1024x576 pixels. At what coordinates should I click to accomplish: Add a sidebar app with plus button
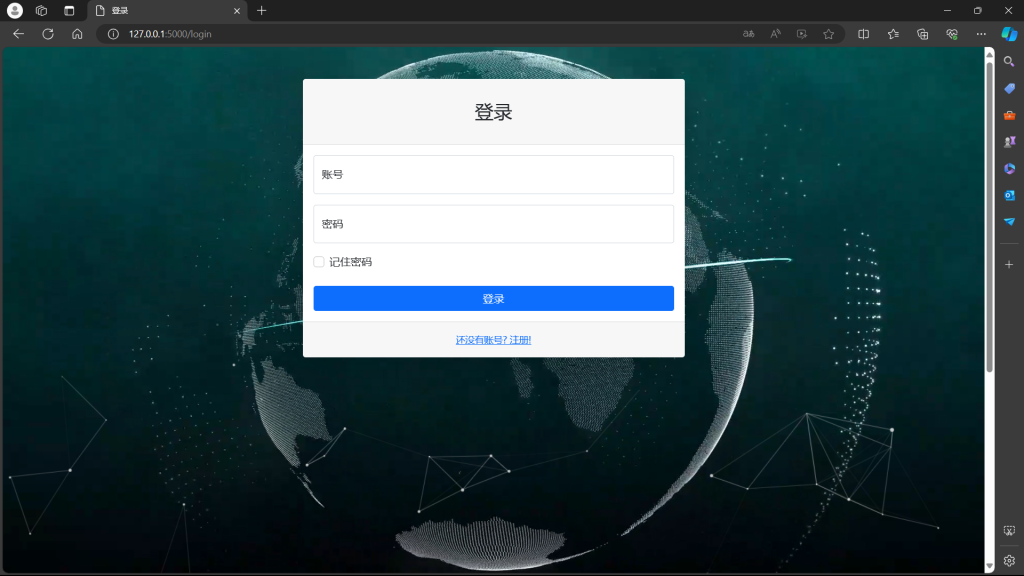(x=1009, y=264)
